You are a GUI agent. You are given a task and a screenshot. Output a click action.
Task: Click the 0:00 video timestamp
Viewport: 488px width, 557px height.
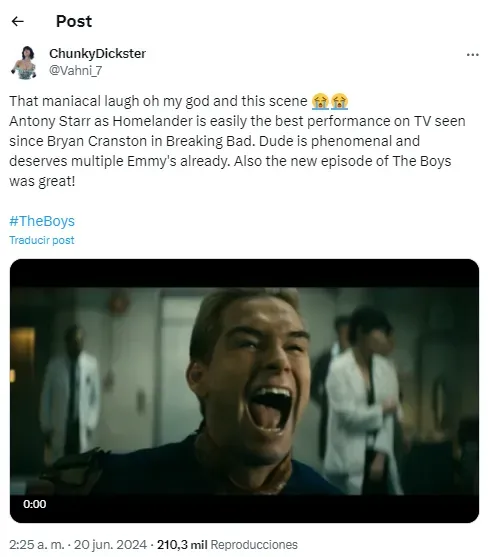34,504
